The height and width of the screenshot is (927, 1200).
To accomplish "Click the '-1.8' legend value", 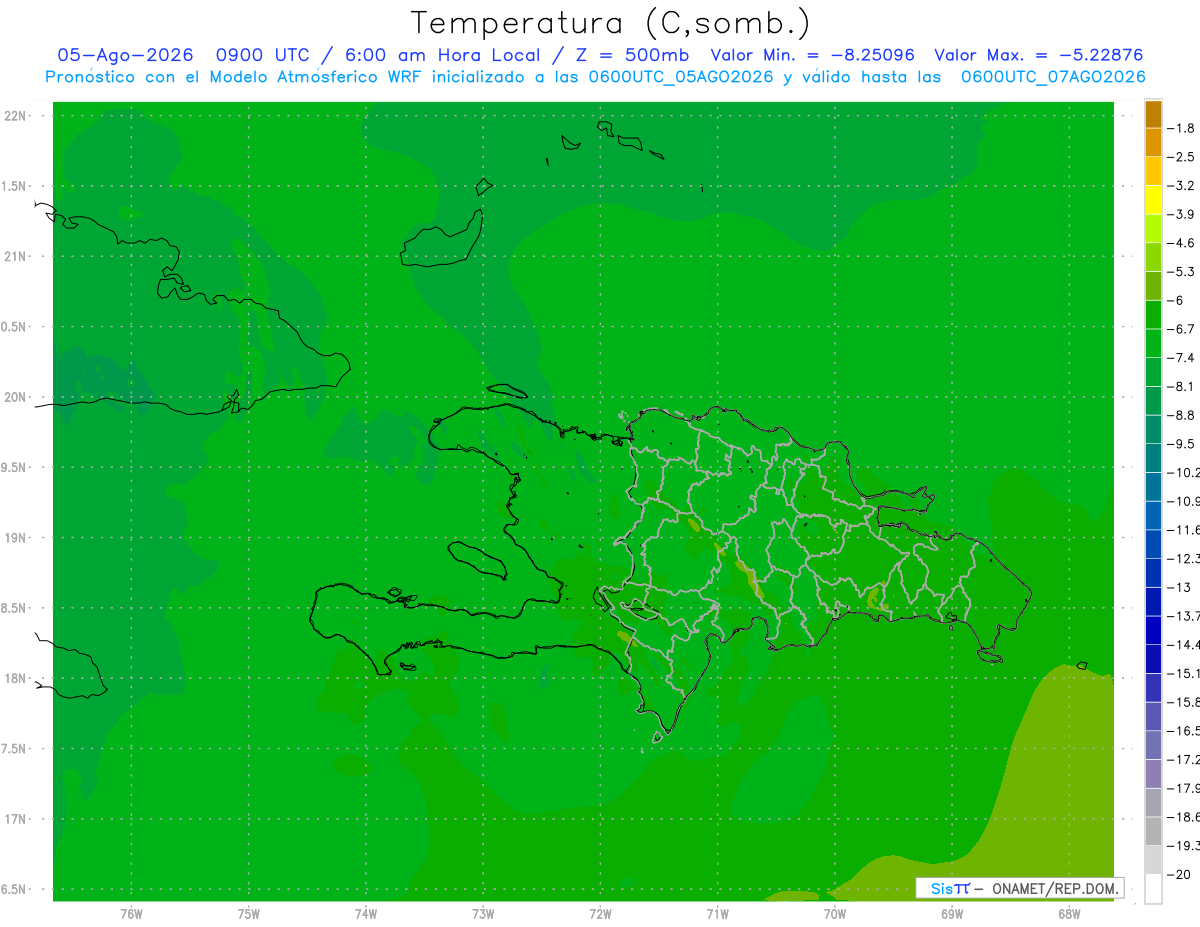I will coord(1182,128).
